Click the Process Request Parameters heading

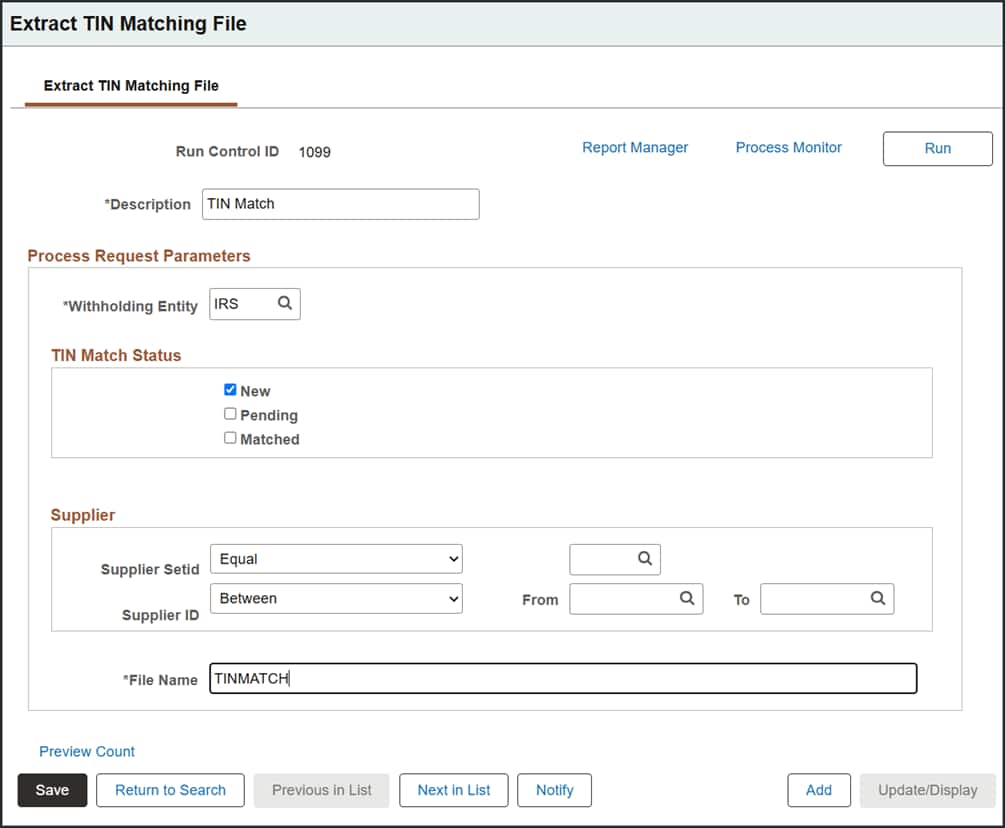tap(138, 256)
